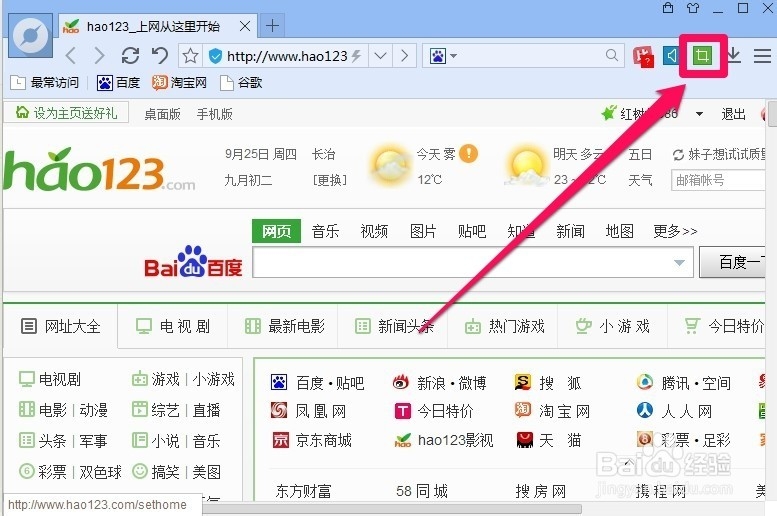Open the hamburger main menu
This screenshot has height=516, width=777.
coord(762,56)
